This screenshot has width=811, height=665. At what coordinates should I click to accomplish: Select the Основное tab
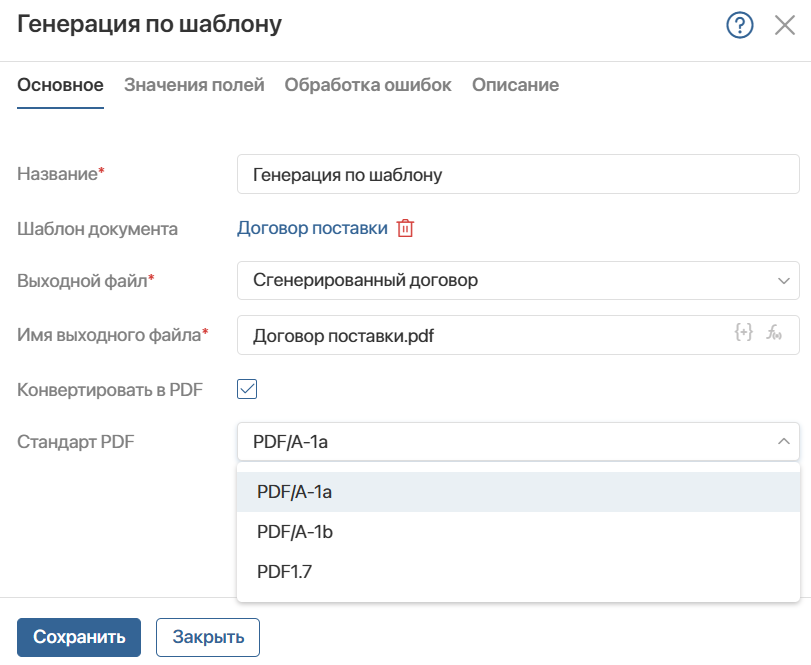pyautogui.click(x=61, y=85)
